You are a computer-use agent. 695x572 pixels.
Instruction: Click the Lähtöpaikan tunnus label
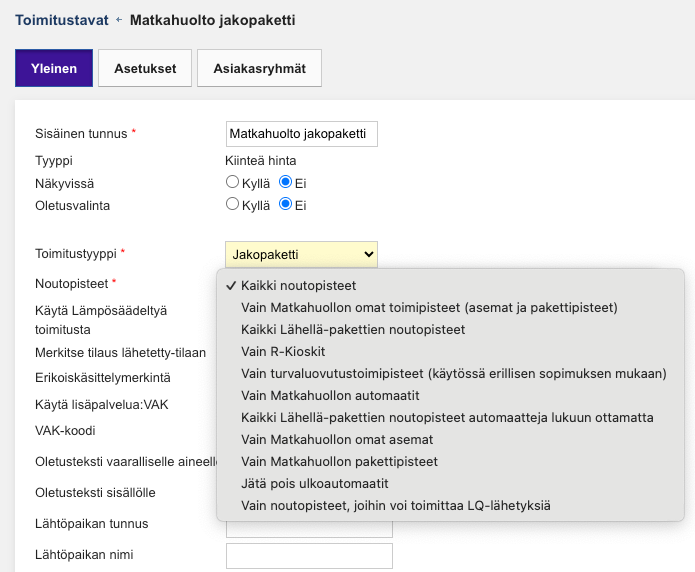(92, 524)
